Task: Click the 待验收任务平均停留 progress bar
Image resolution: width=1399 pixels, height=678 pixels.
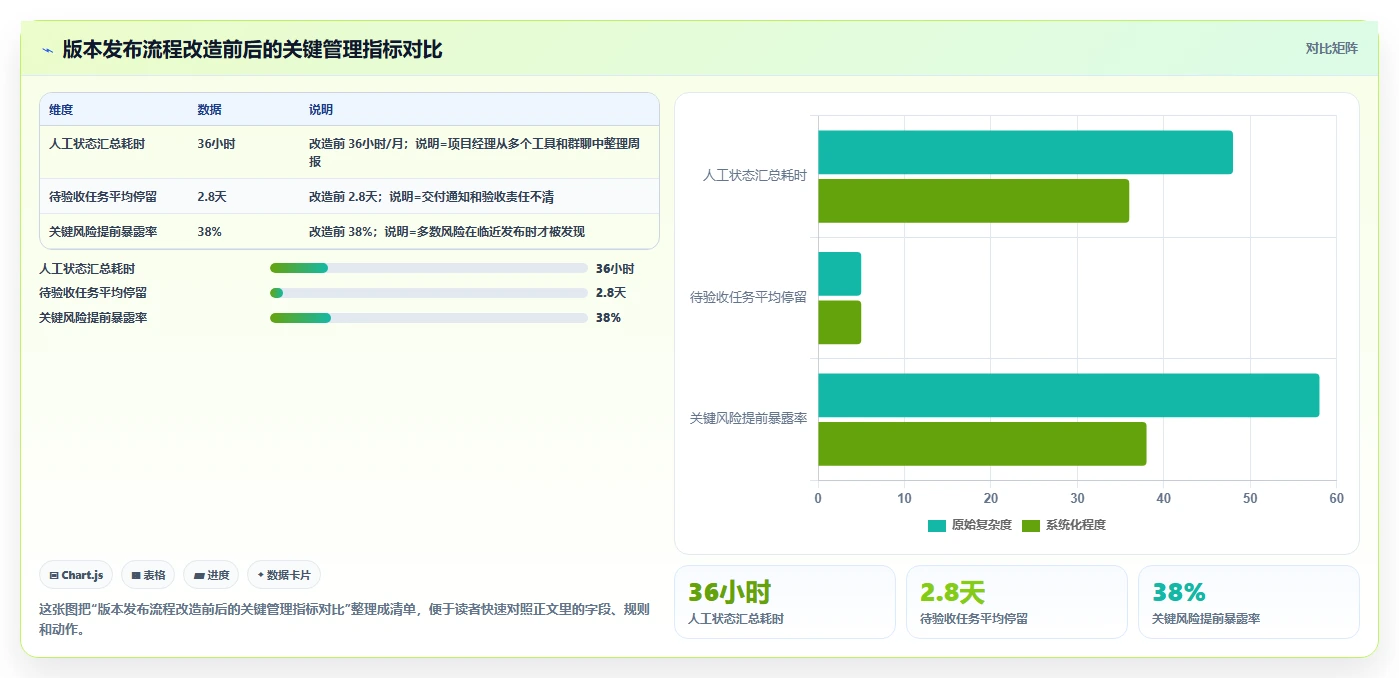Action: [x=428, y=293]
